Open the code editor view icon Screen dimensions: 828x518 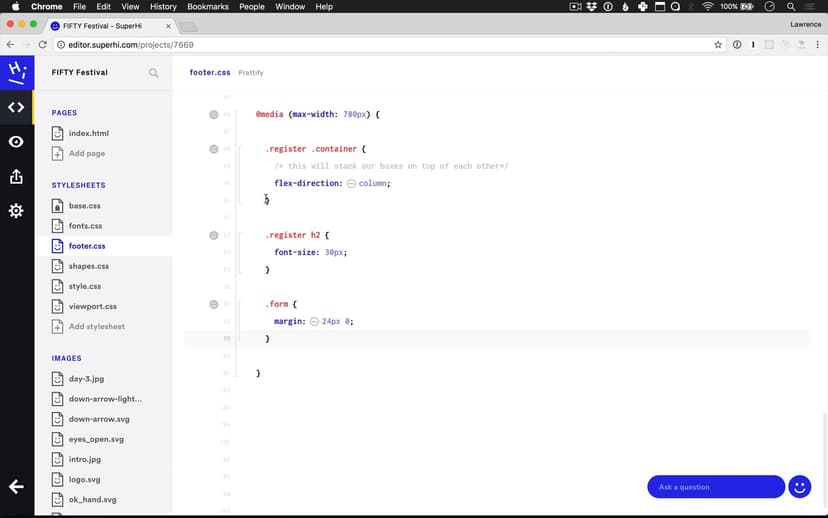[x=16, y=107]
